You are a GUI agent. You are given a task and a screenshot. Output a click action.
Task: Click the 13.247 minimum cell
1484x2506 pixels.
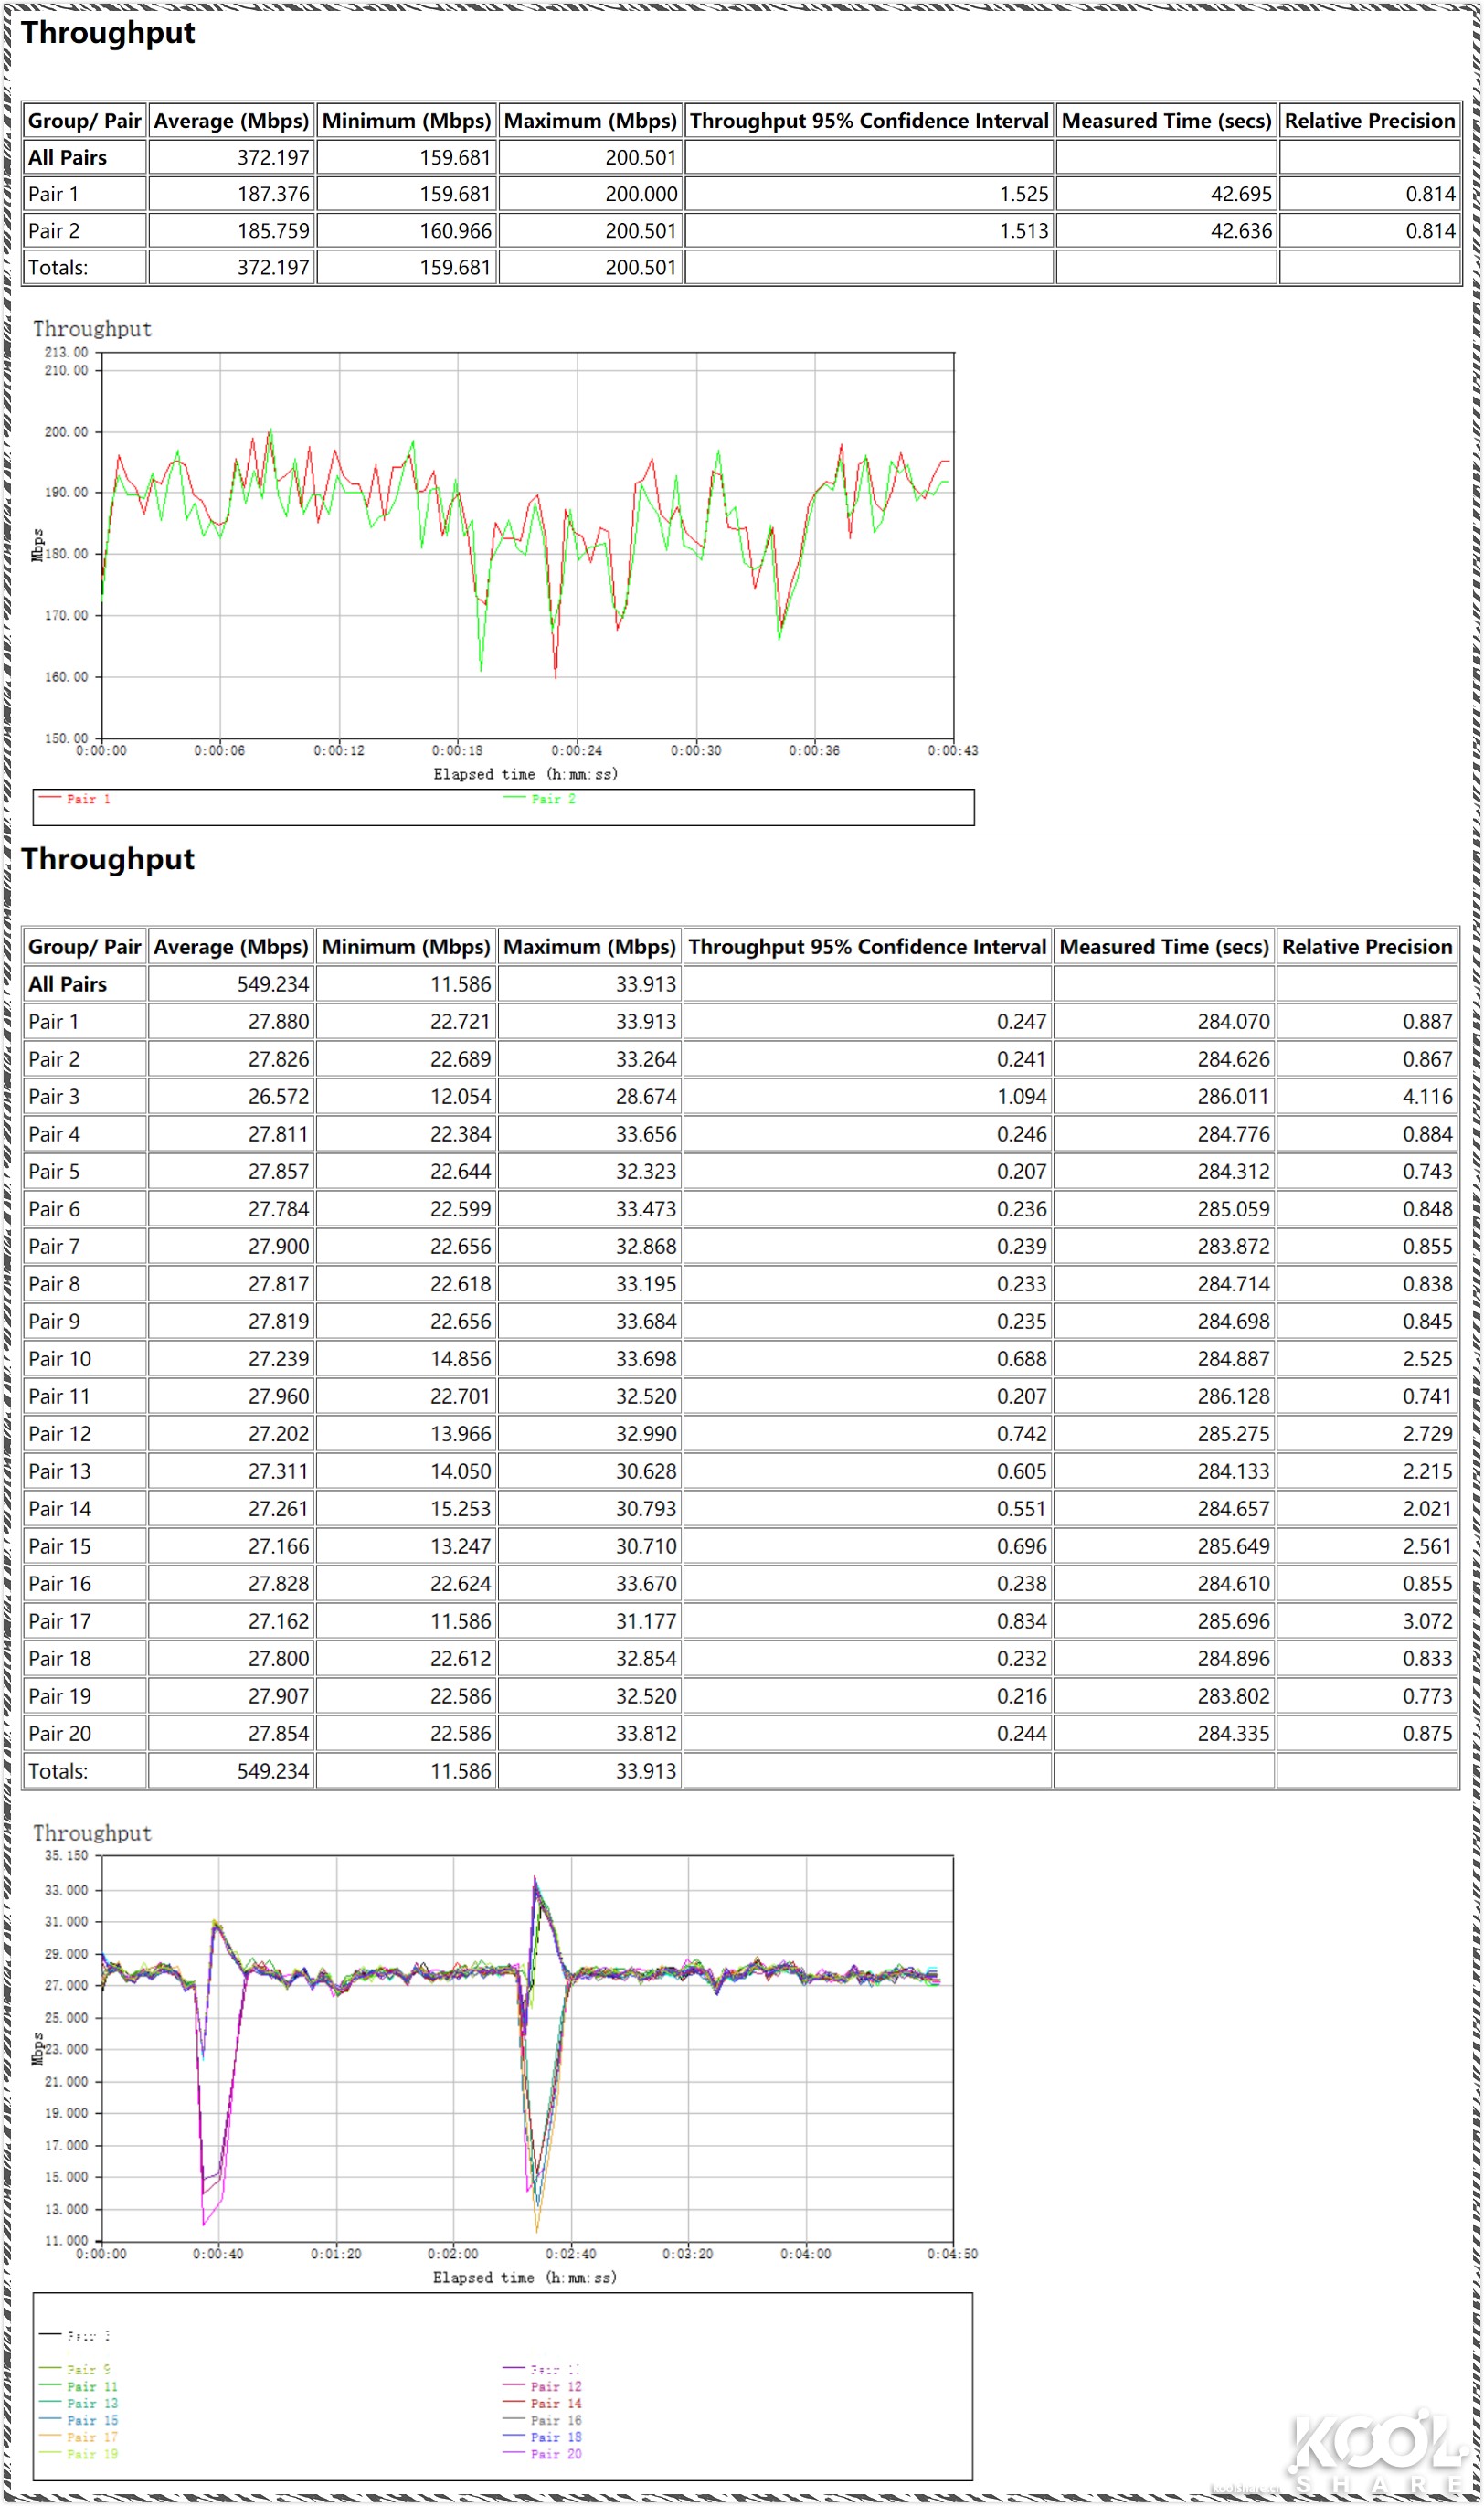[x=407, y=1547]
